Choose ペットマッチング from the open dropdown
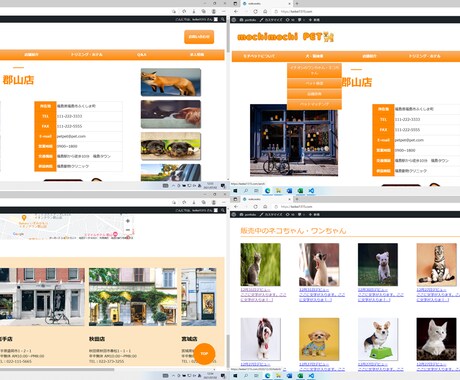Screen dimensions: 460x380 tap(314, 104)
